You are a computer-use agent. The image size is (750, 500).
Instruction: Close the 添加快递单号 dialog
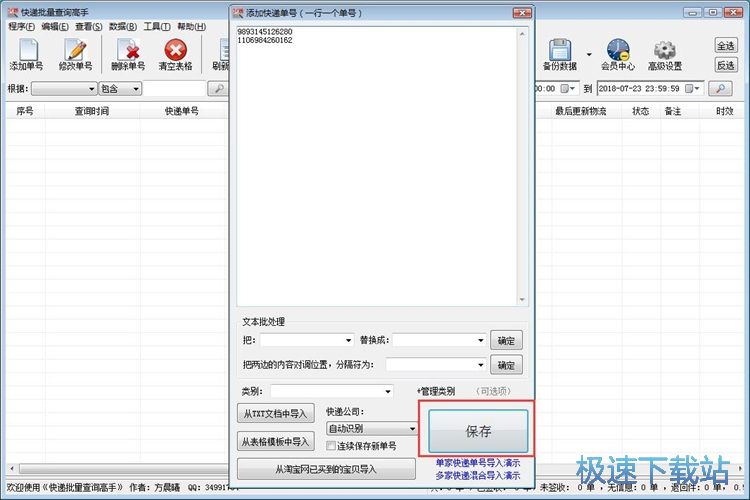tap(522, 13)
